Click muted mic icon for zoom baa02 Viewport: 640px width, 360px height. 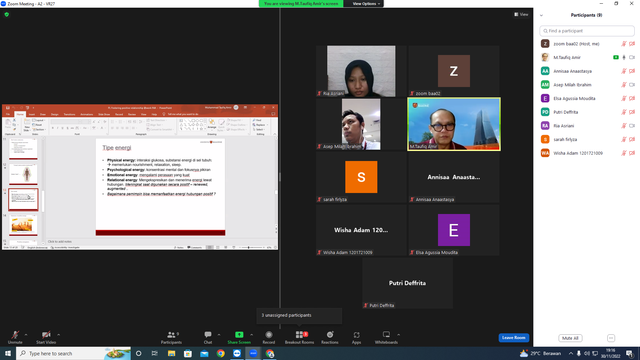(x=624, y=44)
